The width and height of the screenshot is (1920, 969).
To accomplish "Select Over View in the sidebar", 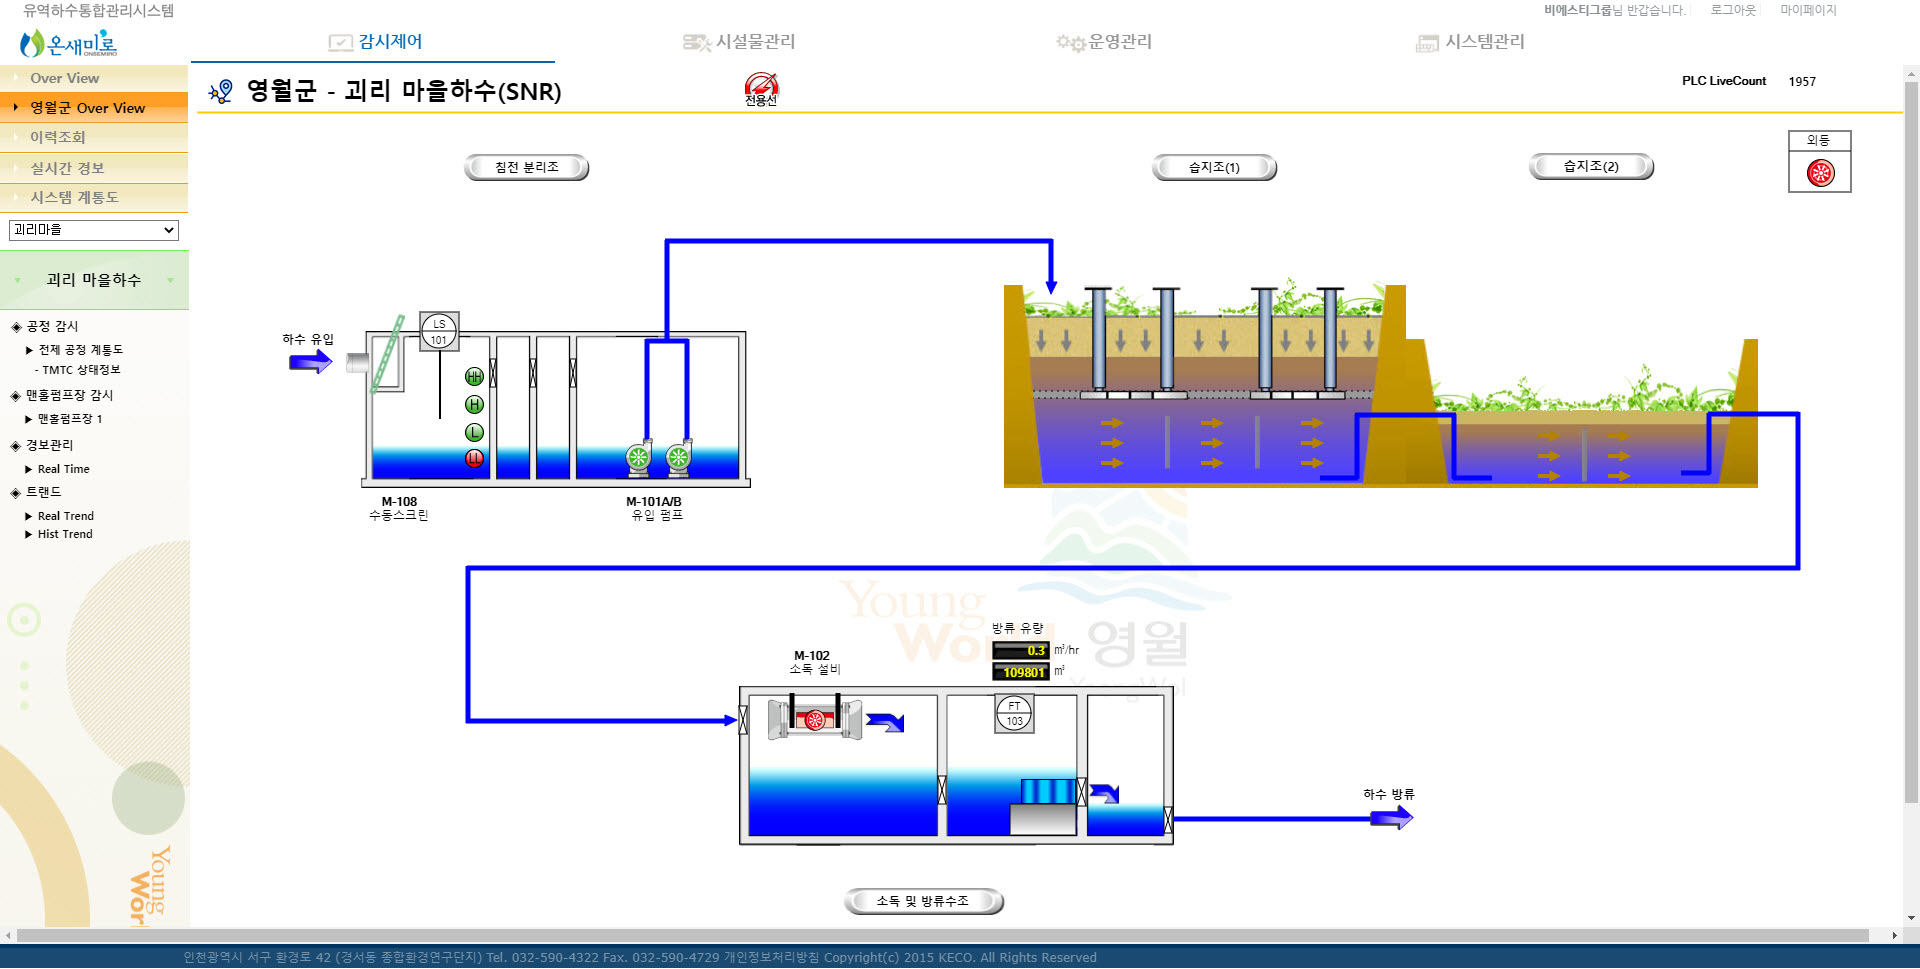I will pyautogui.click(x=94, y=78).
